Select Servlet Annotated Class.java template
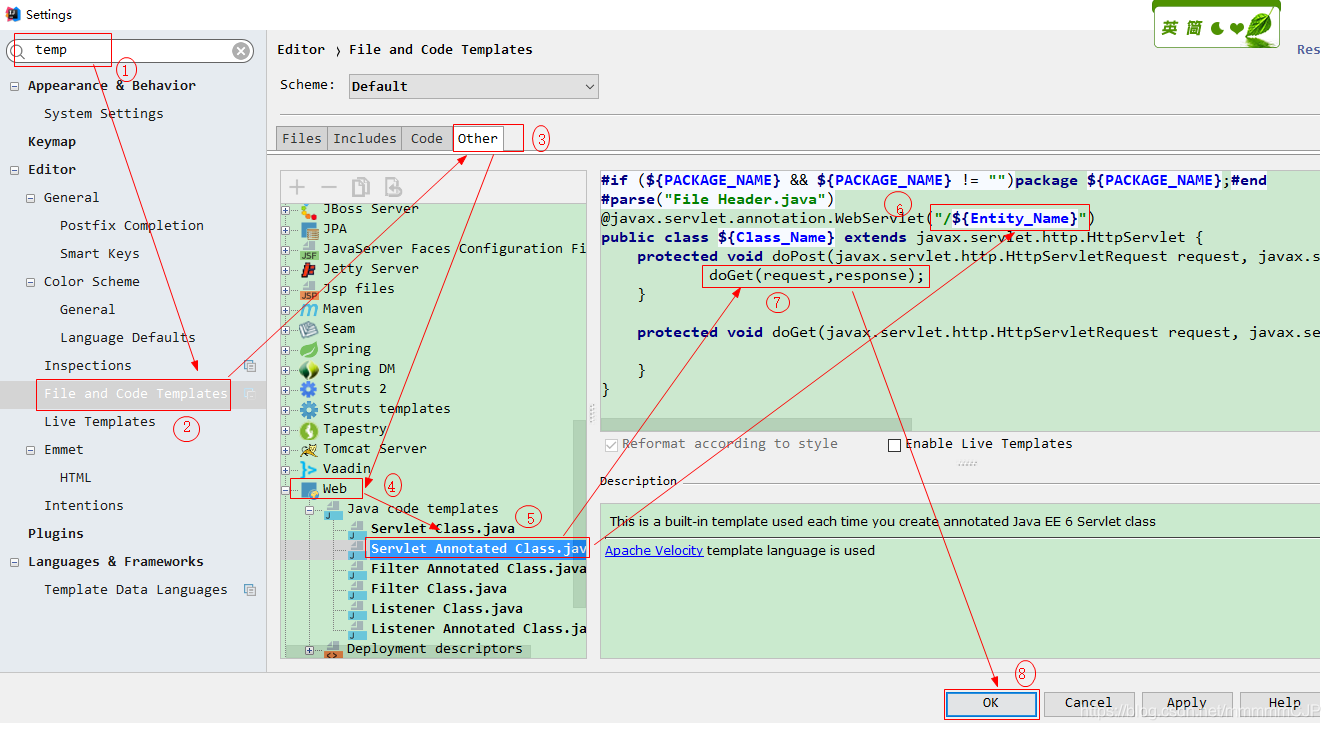 [x=478, y=549]
